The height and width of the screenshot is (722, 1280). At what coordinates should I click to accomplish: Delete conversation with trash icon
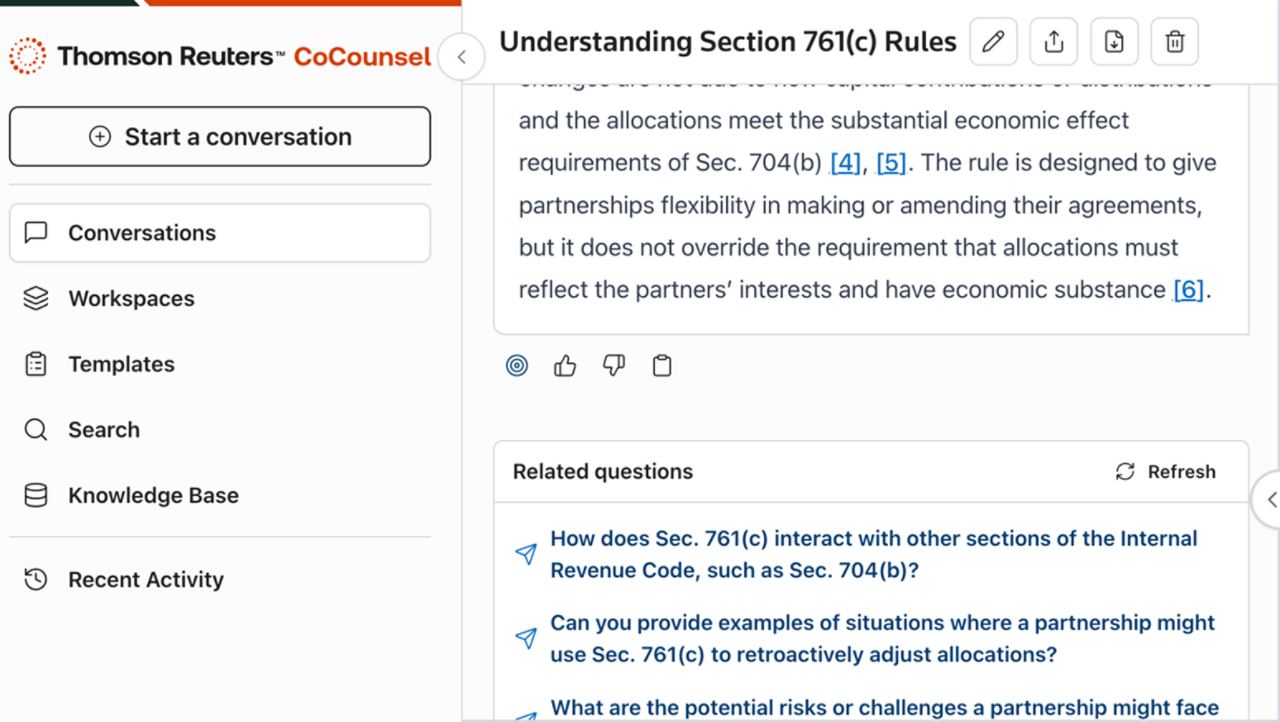(x=1175, y=42)
